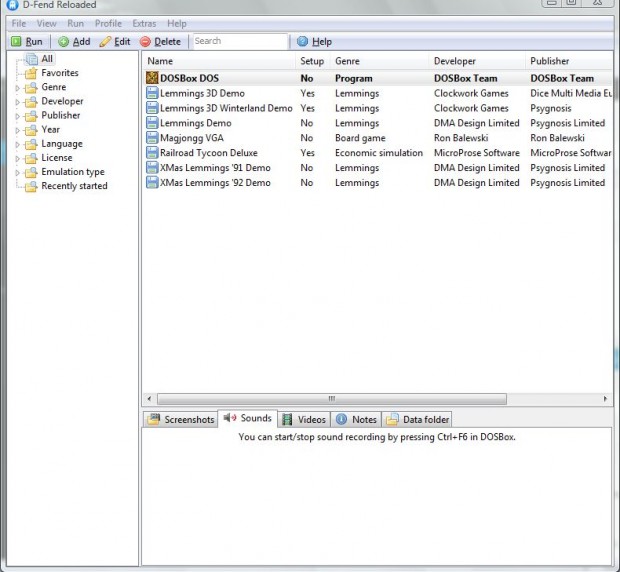This screenshot has width=620, height=572.
Task: Click the D-Fend Reloaded title bar icon
Action: (x=13, y=4)
